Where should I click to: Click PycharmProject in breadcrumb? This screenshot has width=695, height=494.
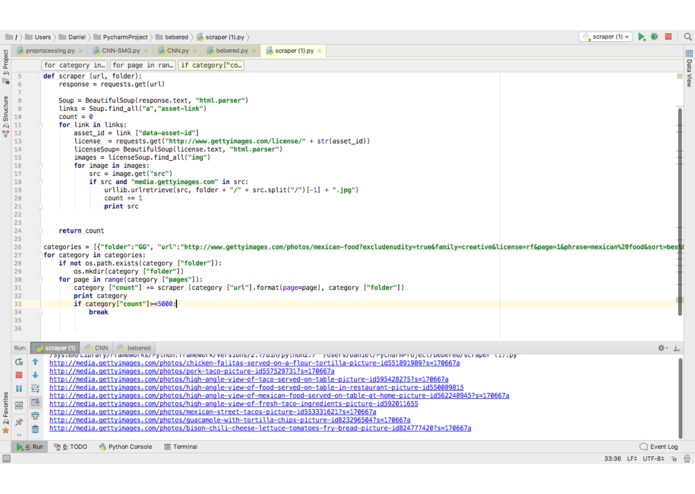point(121,37)
